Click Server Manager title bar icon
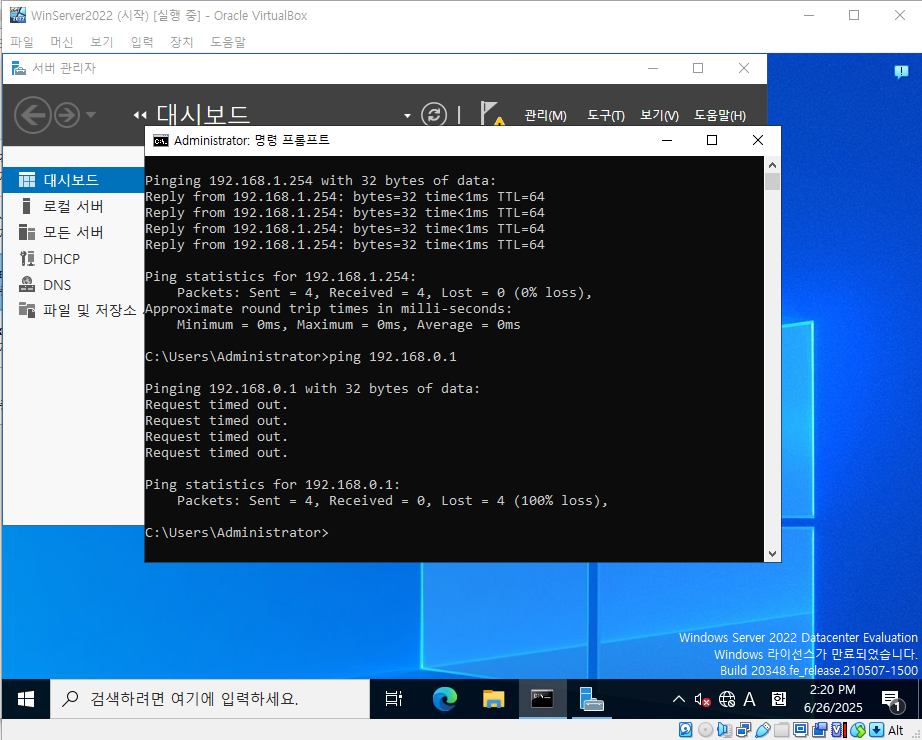Viewport: 922px width, 740px height. point(19,68)
